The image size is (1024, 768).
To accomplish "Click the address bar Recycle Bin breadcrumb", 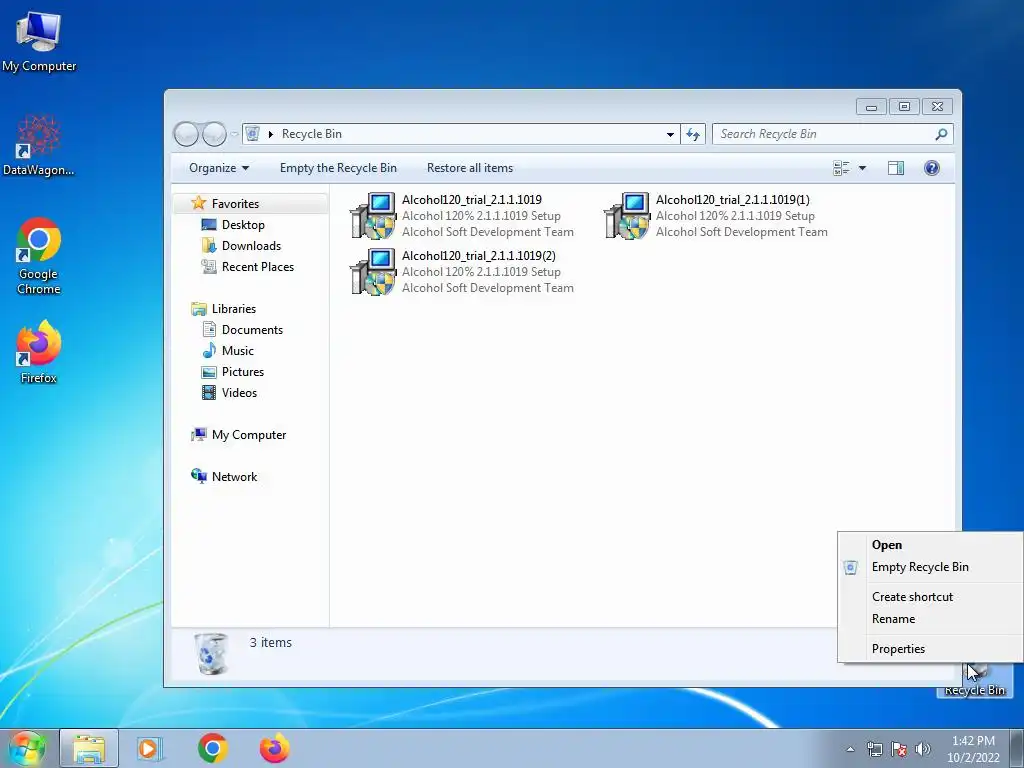I will pyautogui.click(x=312, y=134).
